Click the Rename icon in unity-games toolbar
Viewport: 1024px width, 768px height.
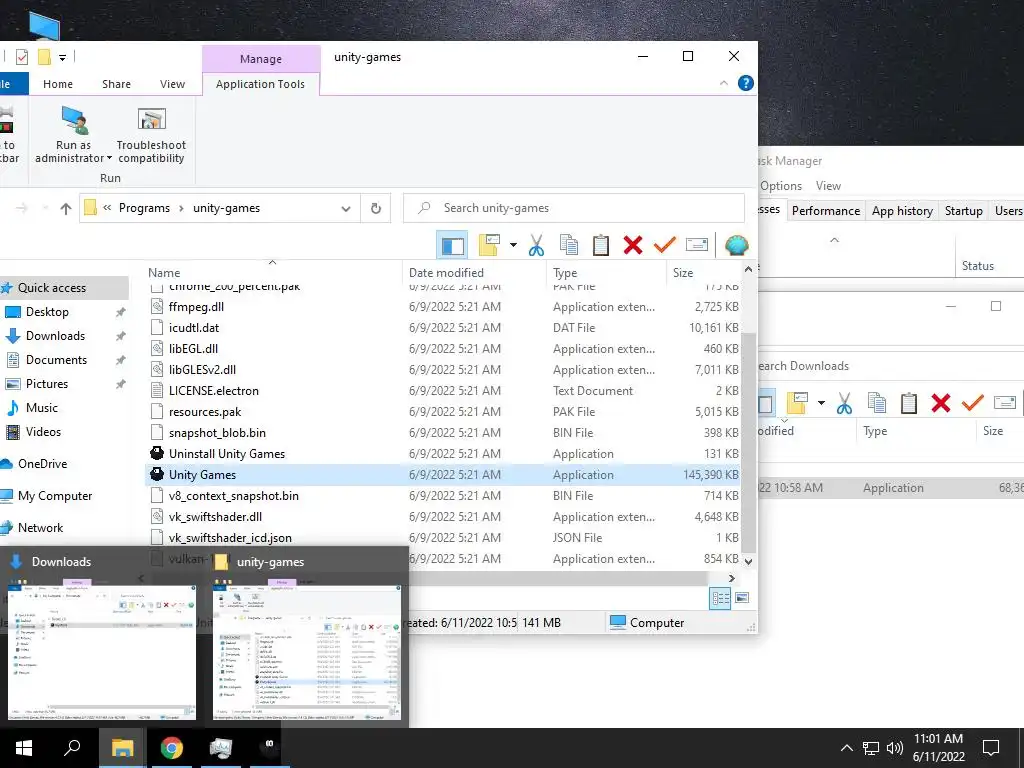[x=697, y=245]
